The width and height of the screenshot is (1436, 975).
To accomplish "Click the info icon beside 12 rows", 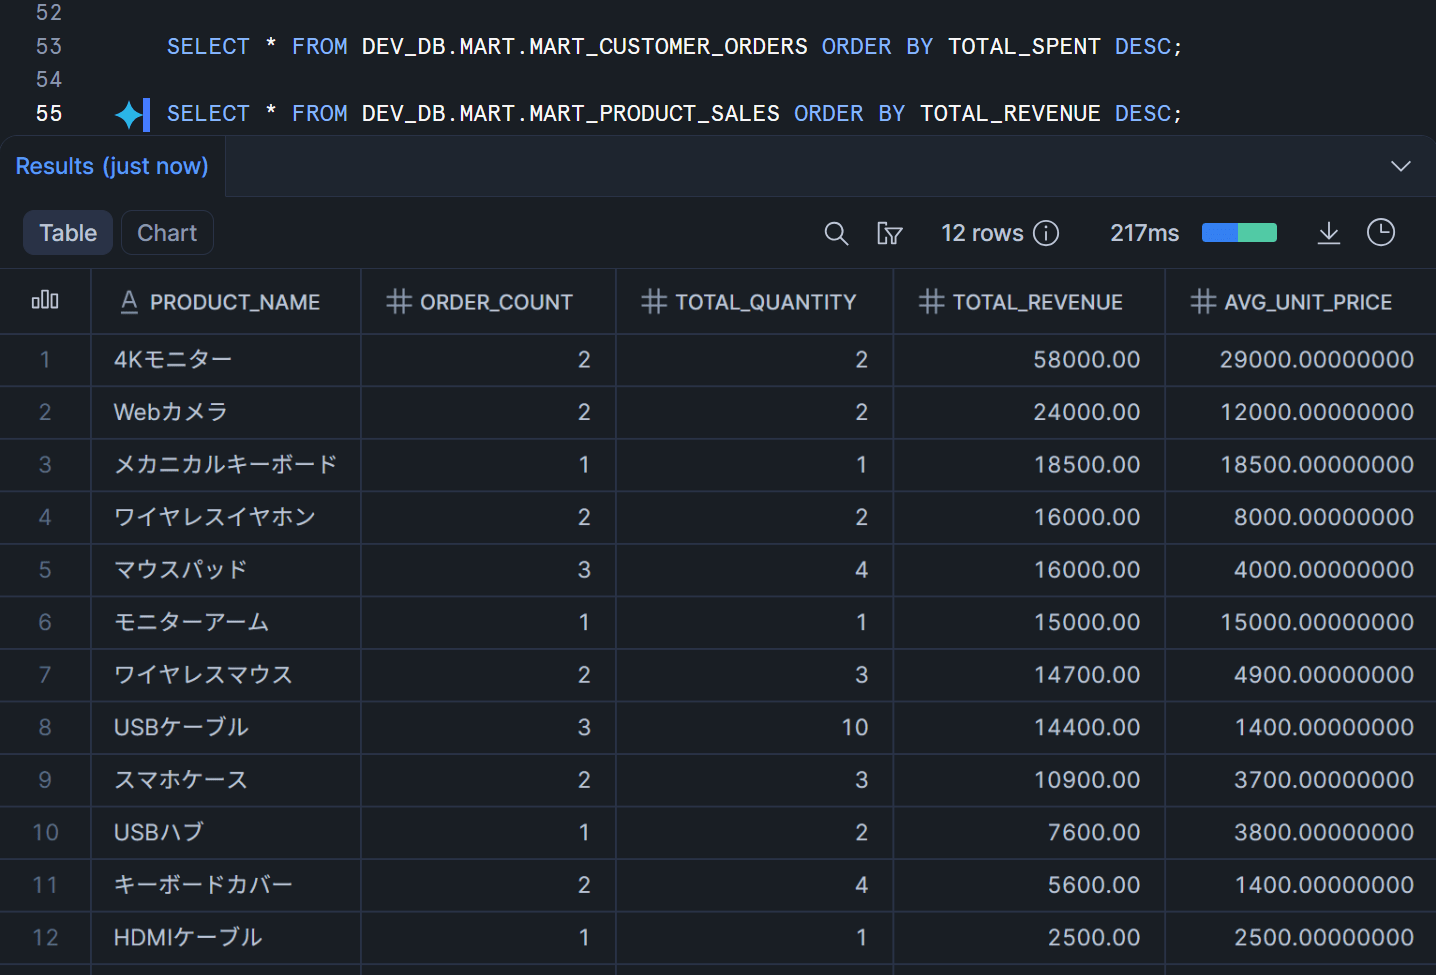I will click(x=1046, y=233).
